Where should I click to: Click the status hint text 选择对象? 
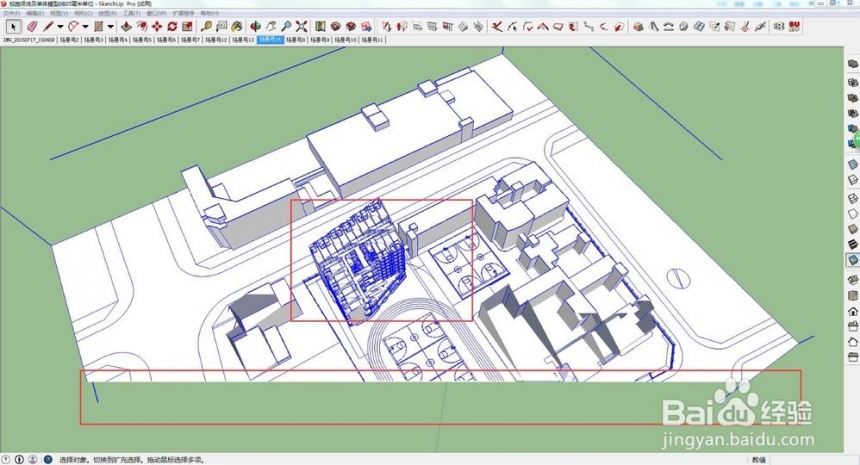click(72, 460)
